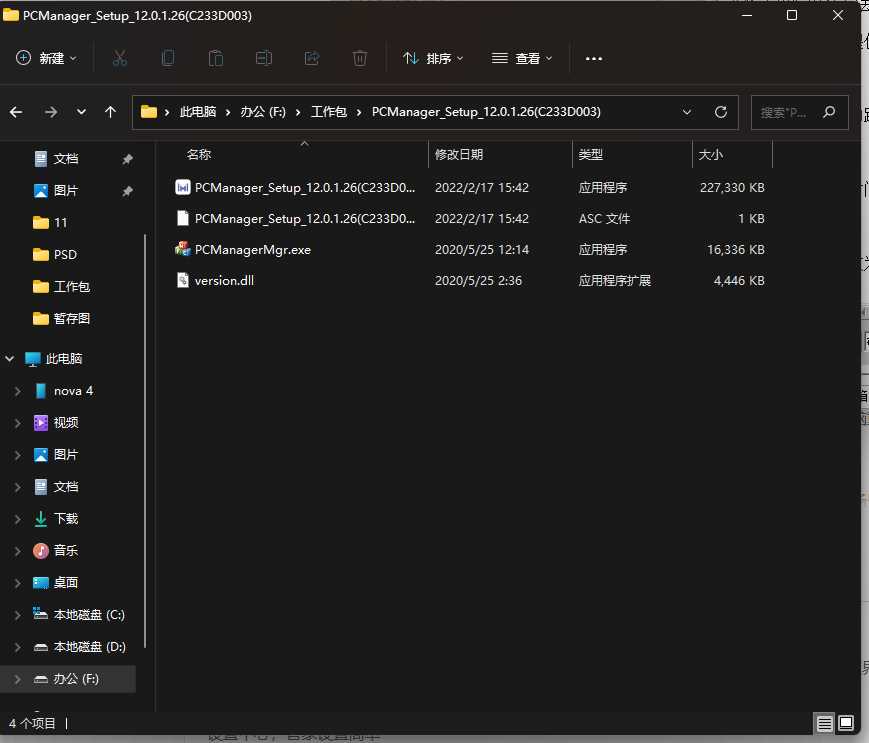Viewport: 869px width, 743px height.
Task: Maximize the Explorer window
Action: pyautogui.click(x=792, y=16)
